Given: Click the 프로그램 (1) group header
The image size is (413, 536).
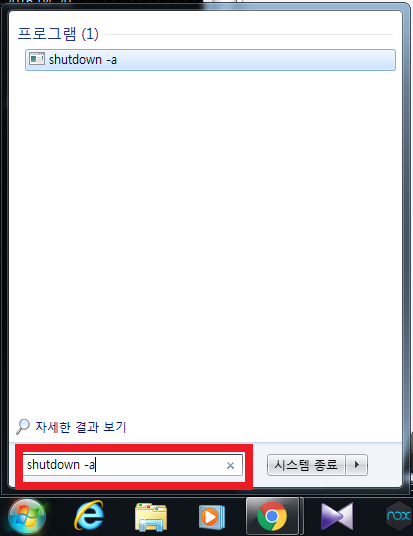Looking at the screenshot, I should pyautogui.click(x=58, y=34).
